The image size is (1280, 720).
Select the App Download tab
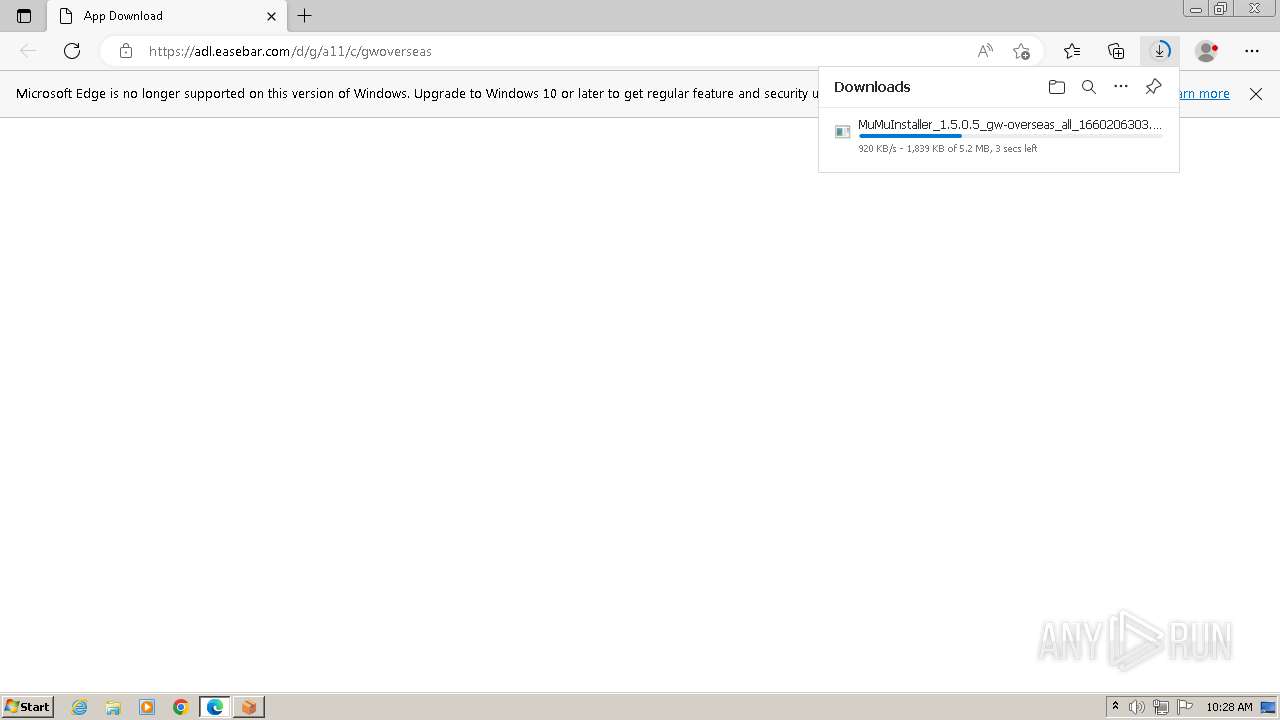coord(166,16)
